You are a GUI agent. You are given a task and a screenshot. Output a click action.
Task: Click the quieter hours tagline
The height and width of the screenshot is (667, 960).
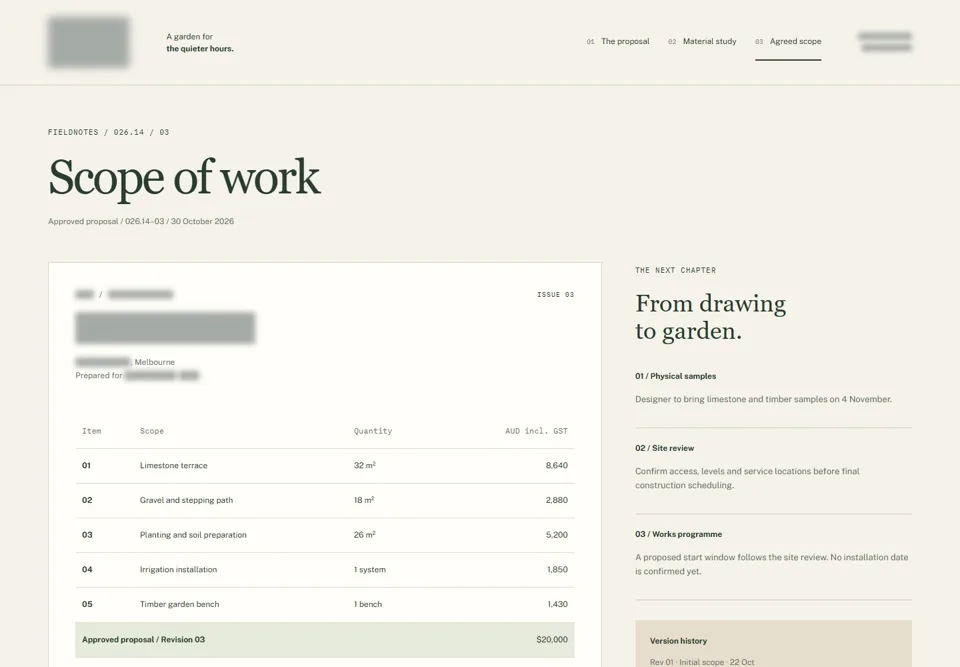tap(200, 48)
